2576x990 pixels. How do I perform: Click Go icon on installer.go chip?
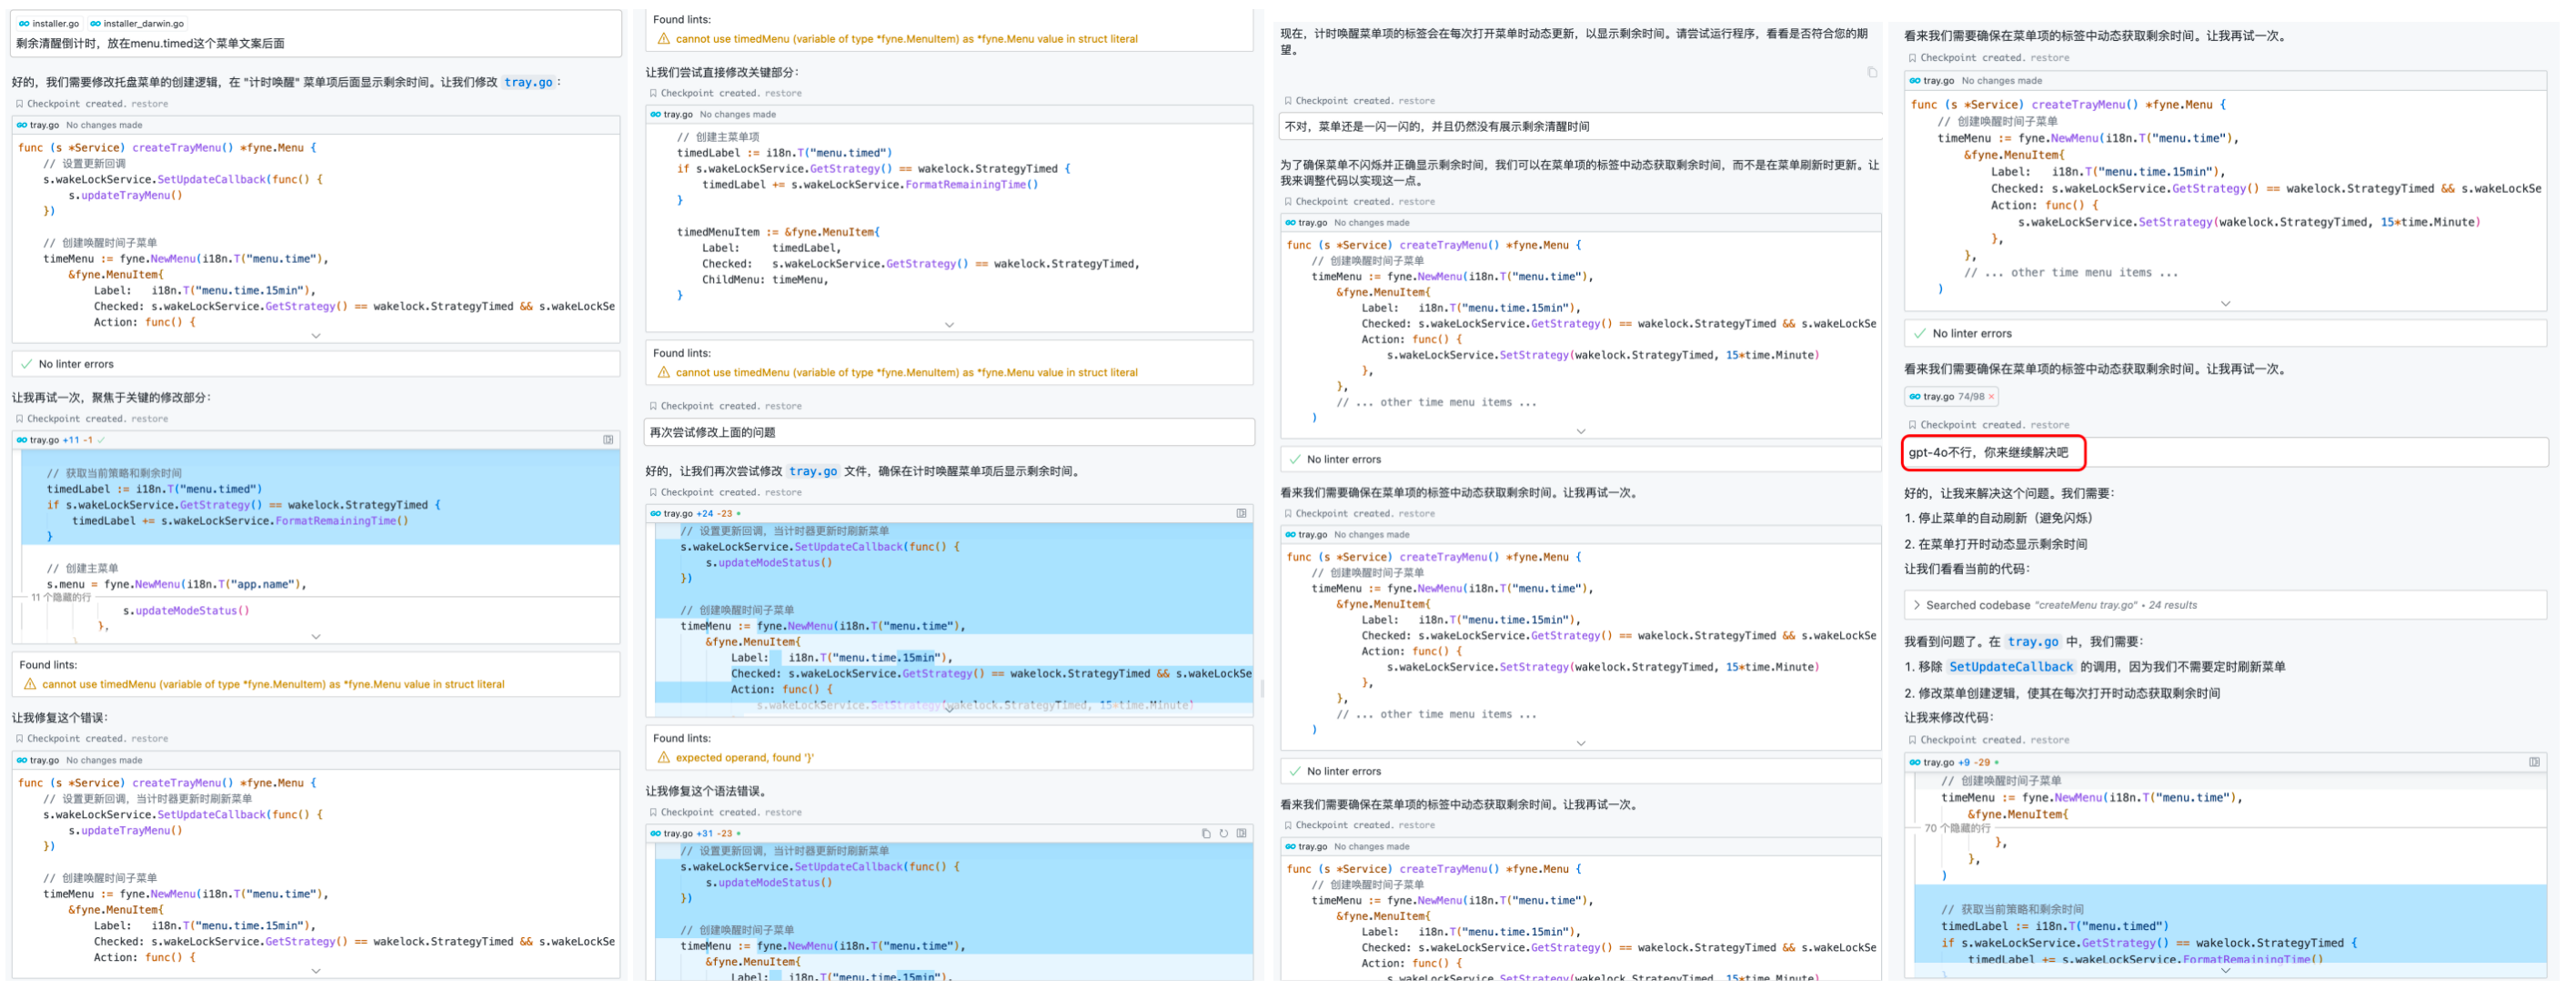[x=24, y=23]
